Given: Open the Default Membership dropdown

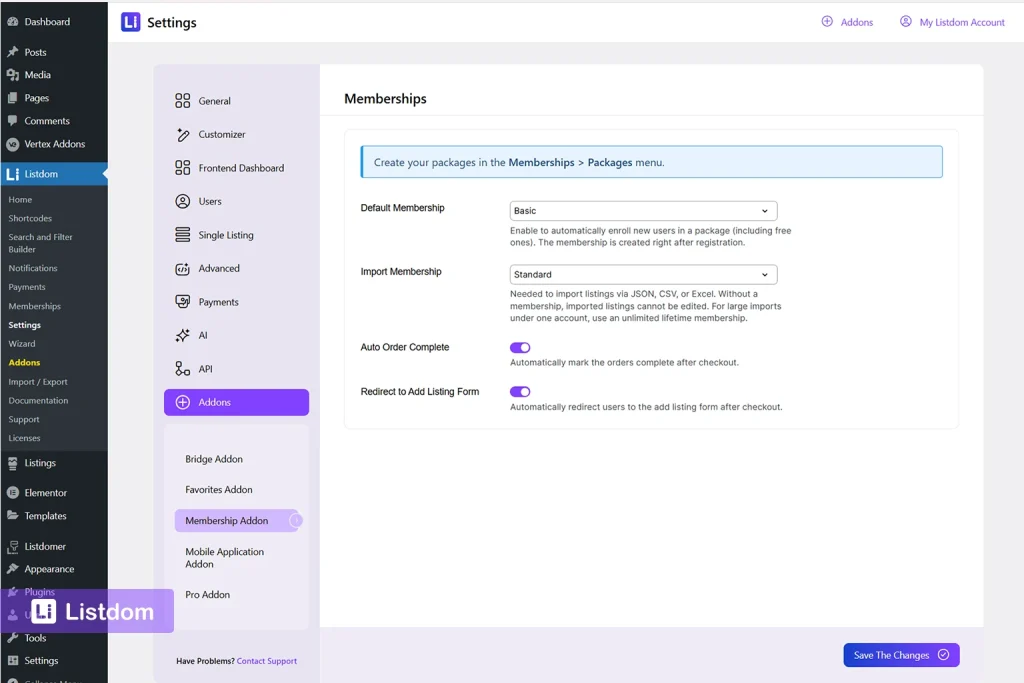Looking at the screenshot, I should click(643, 210).
